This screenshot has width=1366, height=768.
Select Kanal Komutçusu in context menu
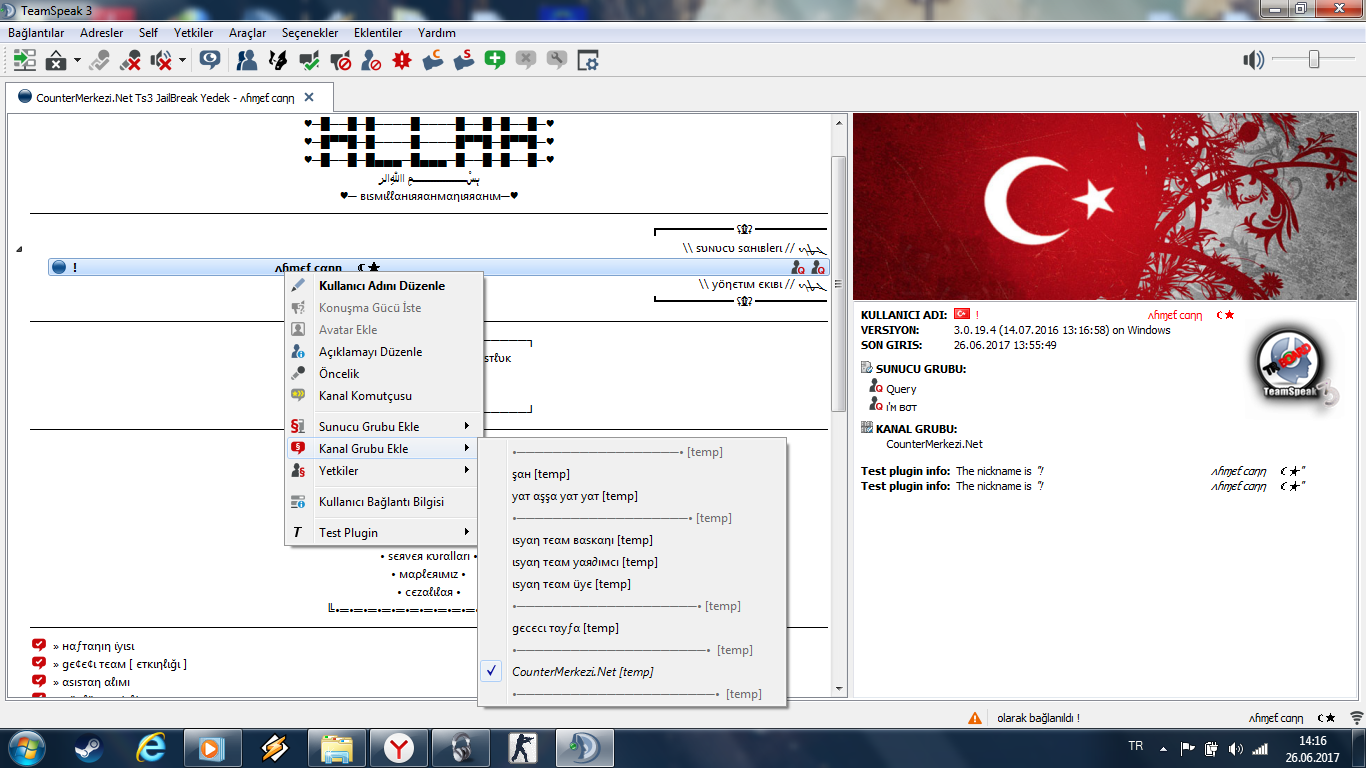(x=384, y=396)
